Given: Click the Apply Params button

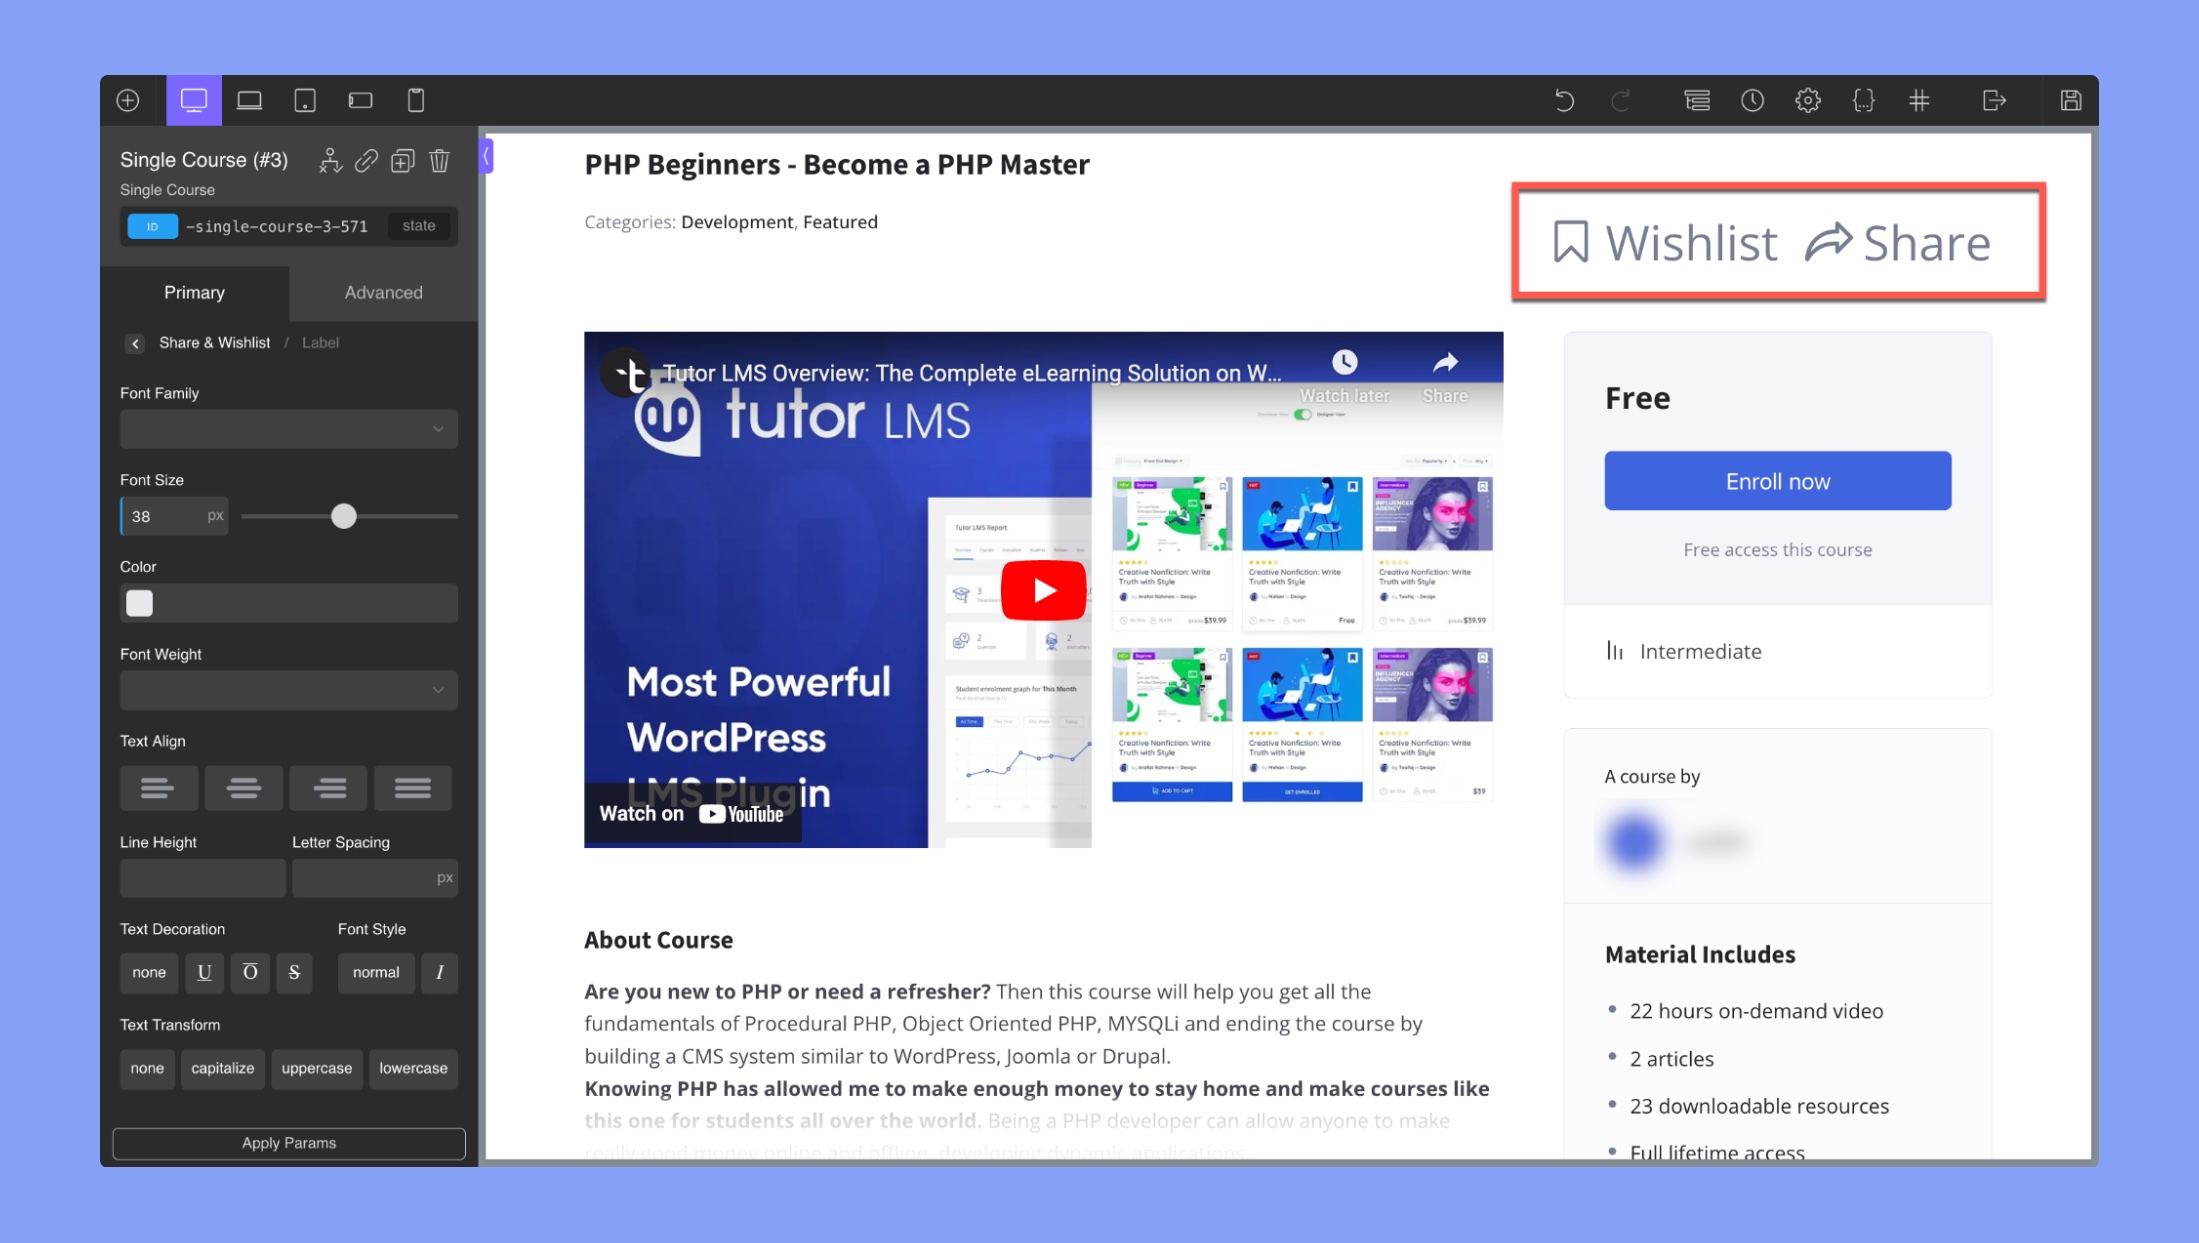Looking at the screenshot, I should point(288,1143).
